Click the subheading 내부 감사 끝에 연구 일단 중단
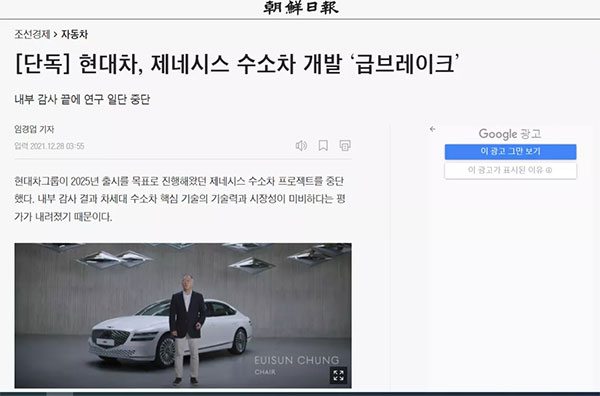The height and width of the screenshot is (396, 600). pos(82,99)
